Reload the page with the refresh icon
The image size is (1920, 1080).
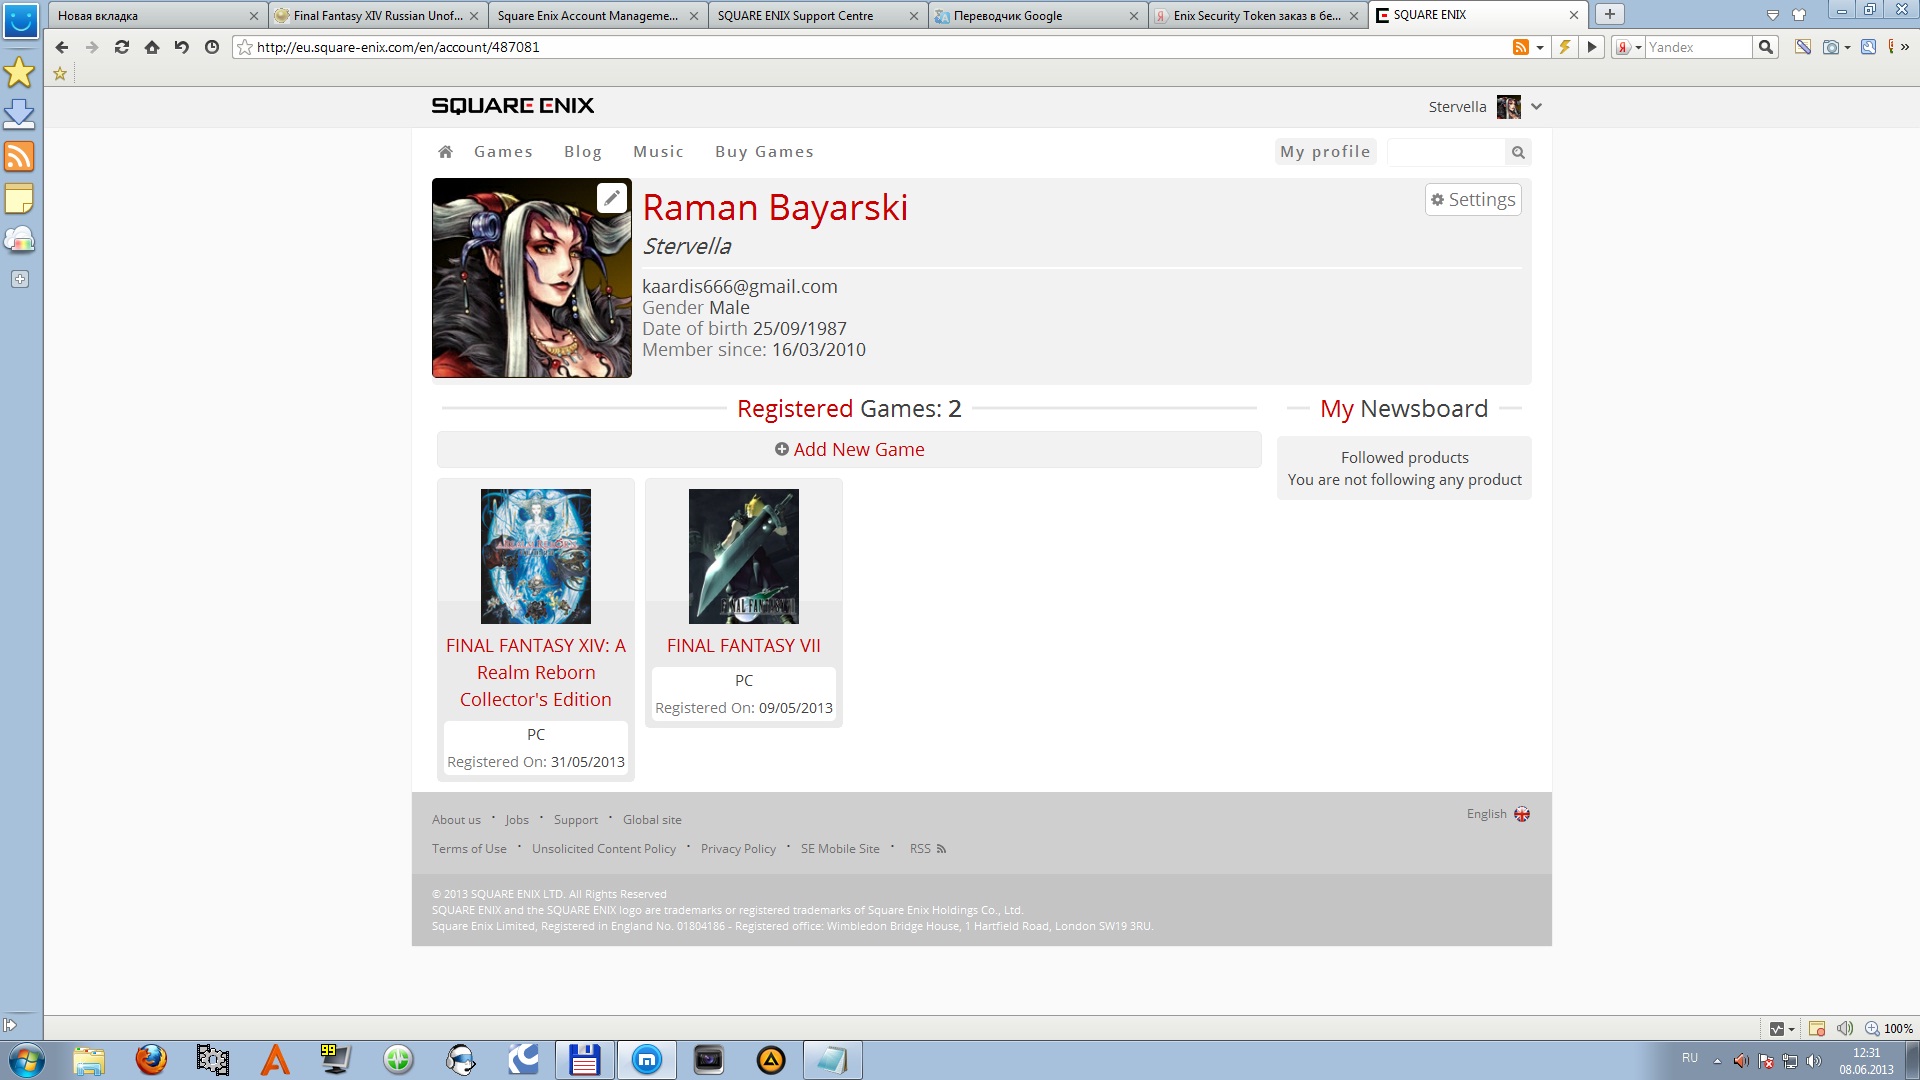click(122, 47)
